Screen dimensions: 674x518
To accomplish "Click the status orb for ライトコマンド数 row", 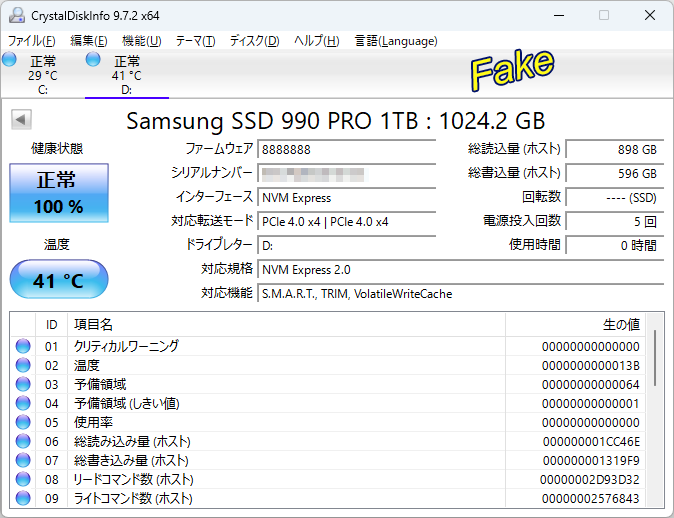I will pyautogui.click(x=23, y=498).
